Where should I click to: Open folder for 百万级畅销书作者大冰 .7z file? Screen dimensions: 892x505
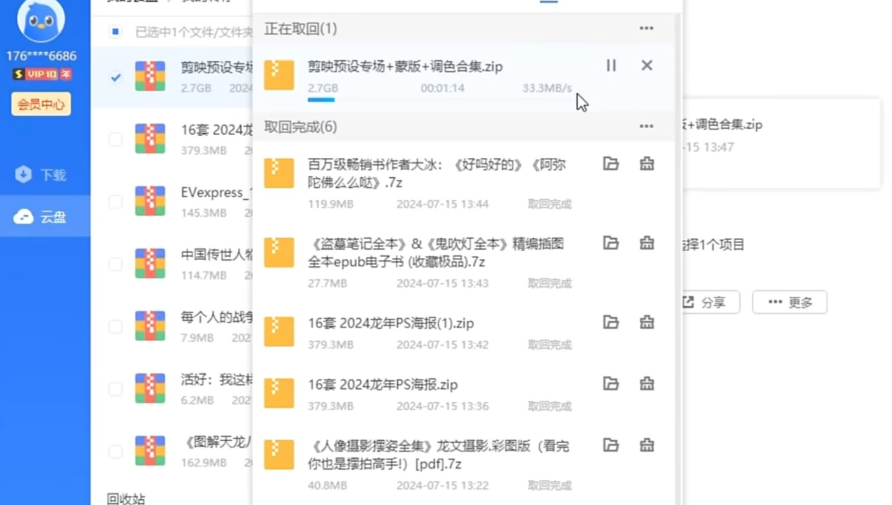(x=611, y=164)
